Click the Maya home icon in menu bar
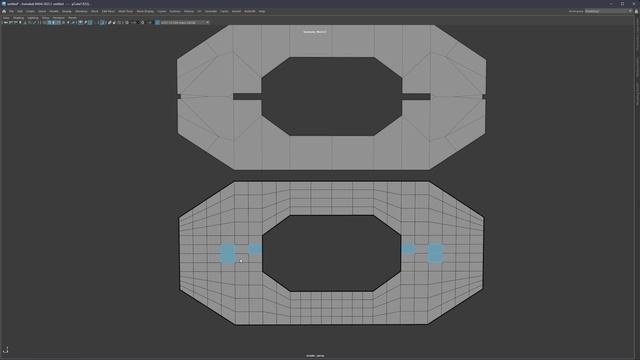The height and width of the screenshot is (360, 640). click(x=4, y=11)
